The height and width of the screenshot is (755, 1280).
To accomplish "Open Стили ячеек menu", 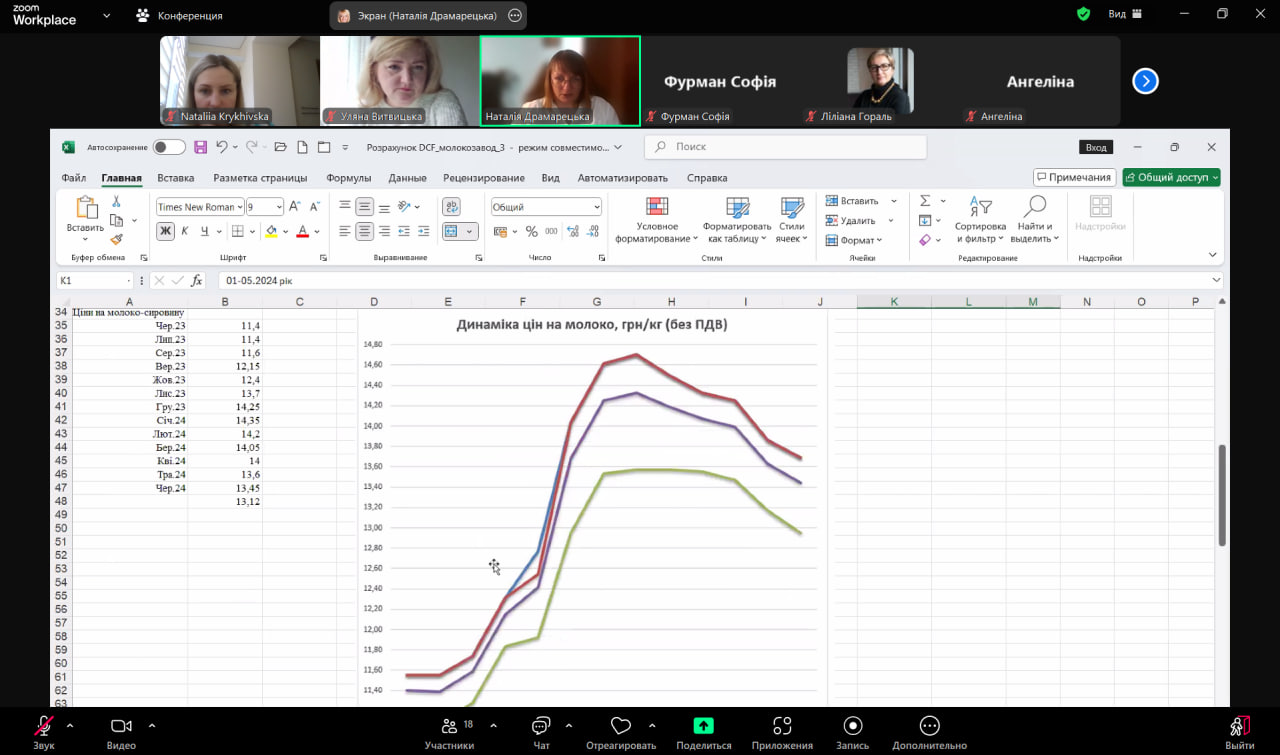I will pyautogui.click(x=792, y=220).
